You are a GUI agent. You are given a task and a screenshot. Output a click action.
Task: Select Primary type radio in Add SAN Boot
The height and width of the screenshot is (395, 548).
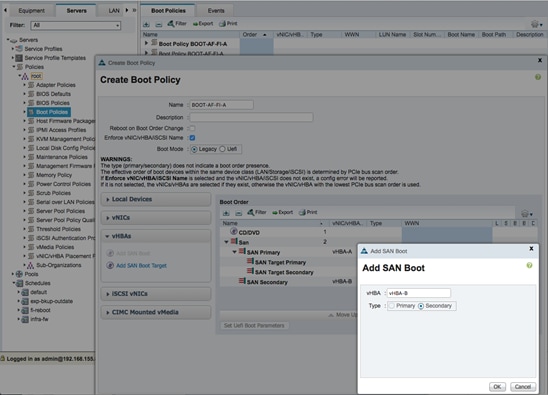point(392,306)
